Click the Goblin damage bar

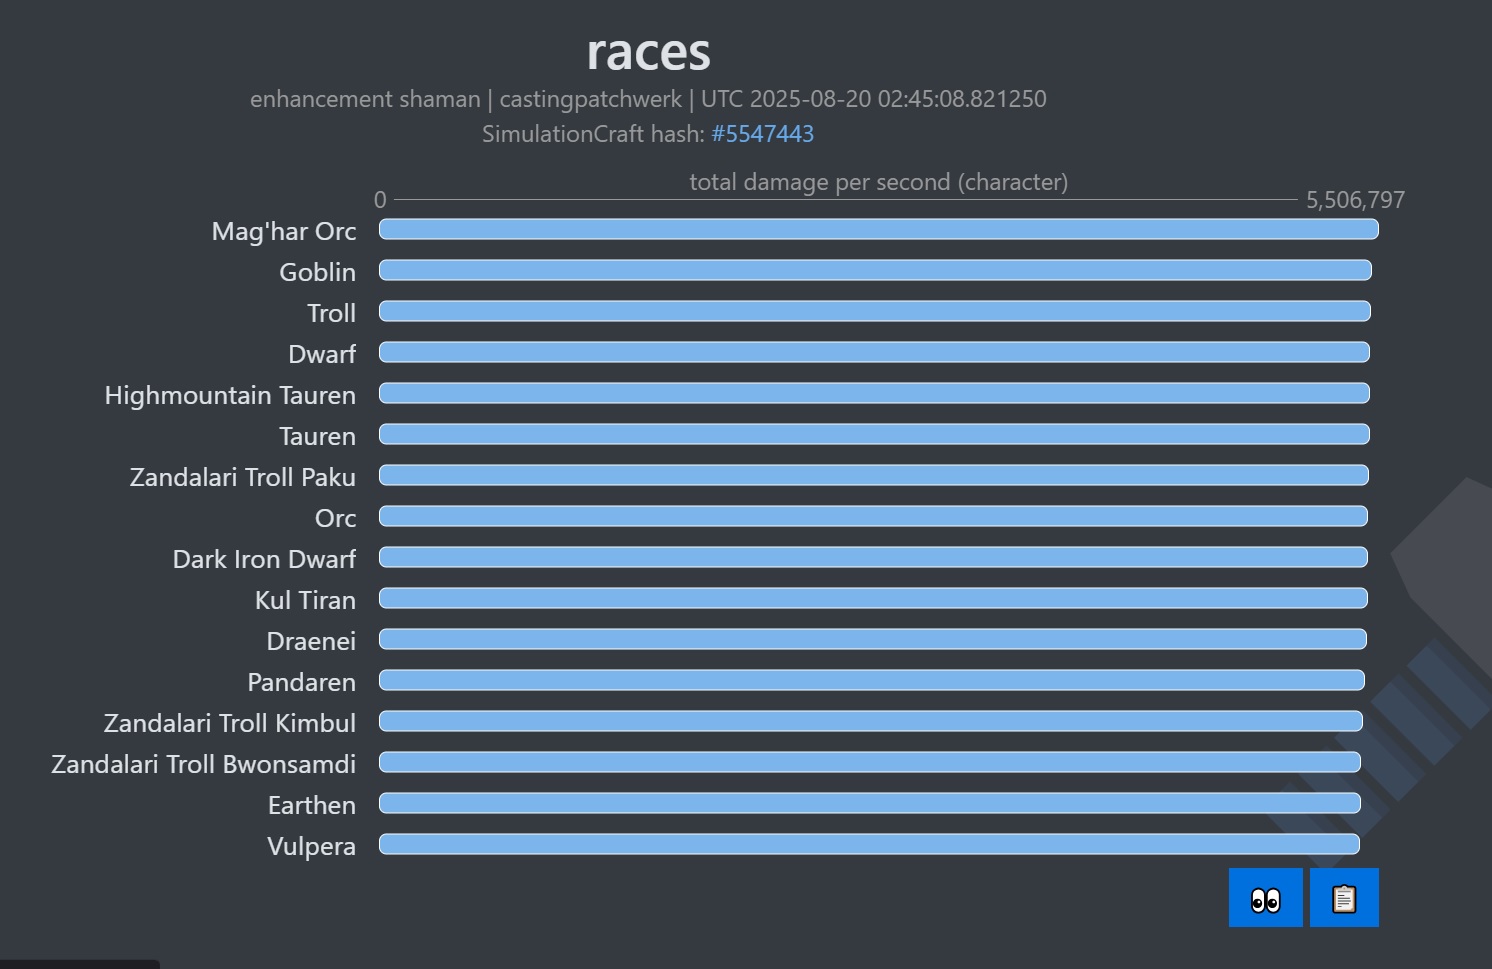pyautogui.click(x=875, y=271)
